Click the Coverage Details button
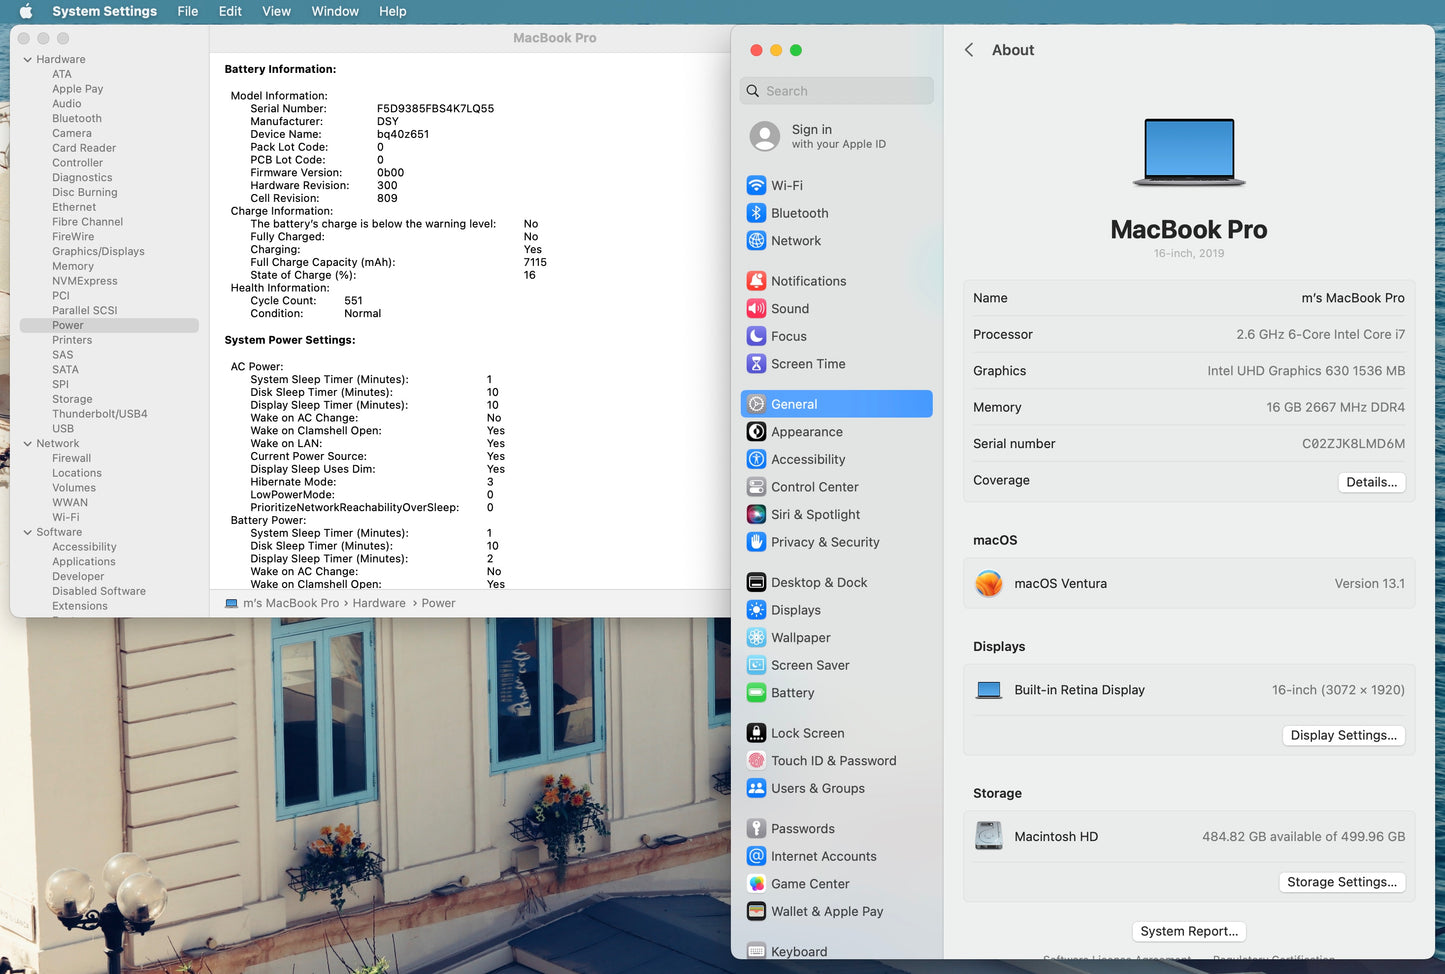 tap(1371, 482)
